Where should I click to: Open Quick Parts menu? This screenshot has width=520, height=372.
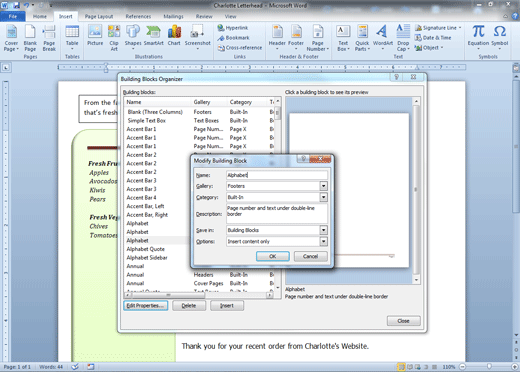pos(362,38)
